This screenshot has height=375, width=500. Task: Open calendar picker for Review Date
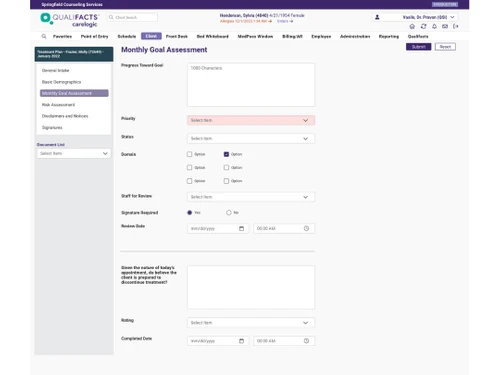click(x=242, y=228)
